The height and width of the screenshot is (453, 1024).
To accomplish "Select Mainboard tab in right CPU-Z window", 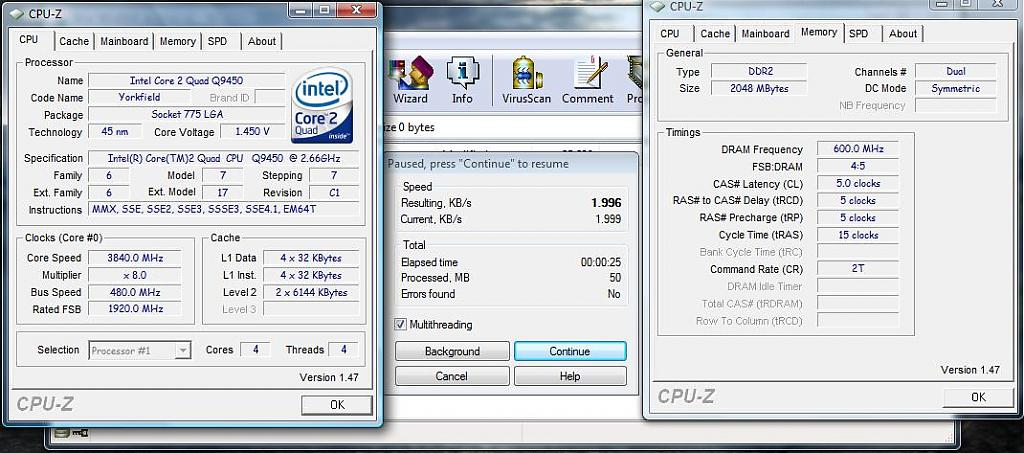I will coord(765,34).
